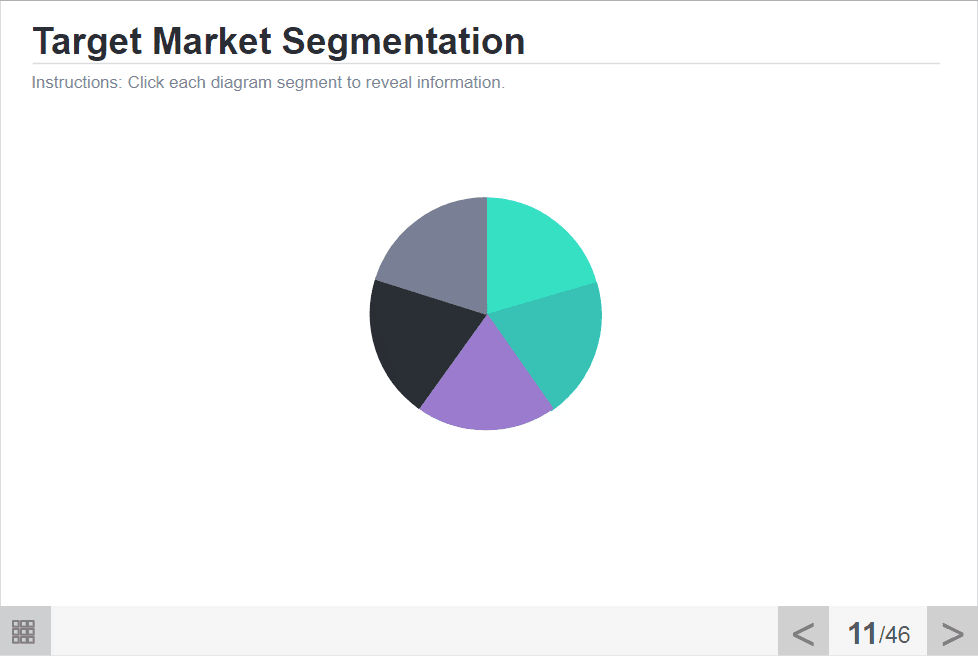Image resolution: width=978 pixels, height=656 pixels.
Task: Click the Target Market Segmentation title
Action: 278,41
